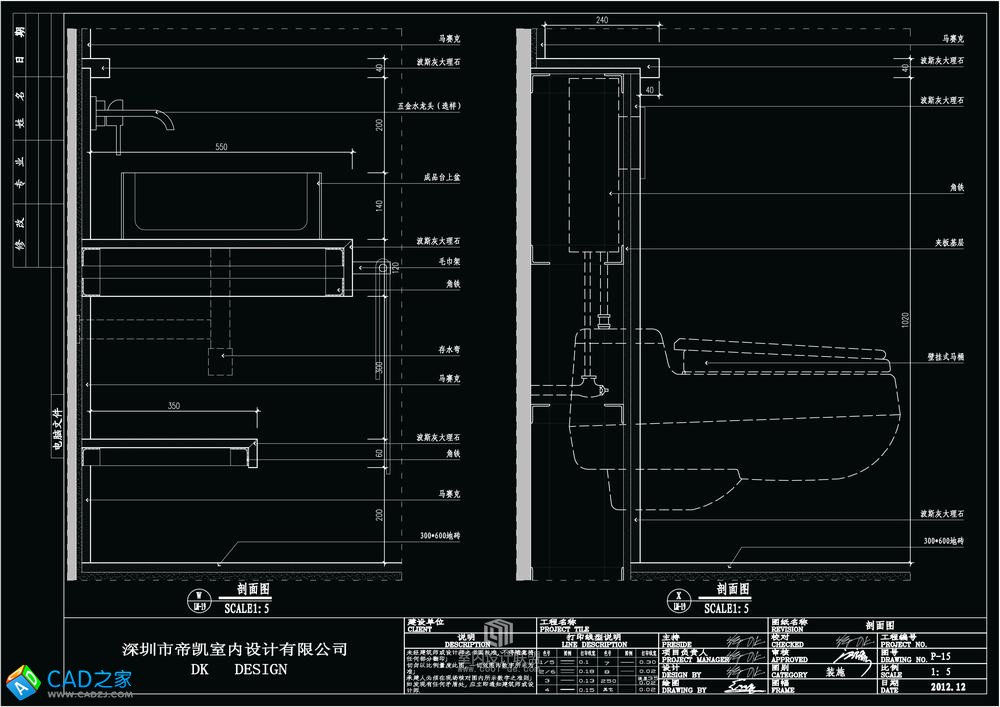Click the 成品台上盆 annotation label
The width and height of the screenshot is (1000, 707).
[441, 176]
